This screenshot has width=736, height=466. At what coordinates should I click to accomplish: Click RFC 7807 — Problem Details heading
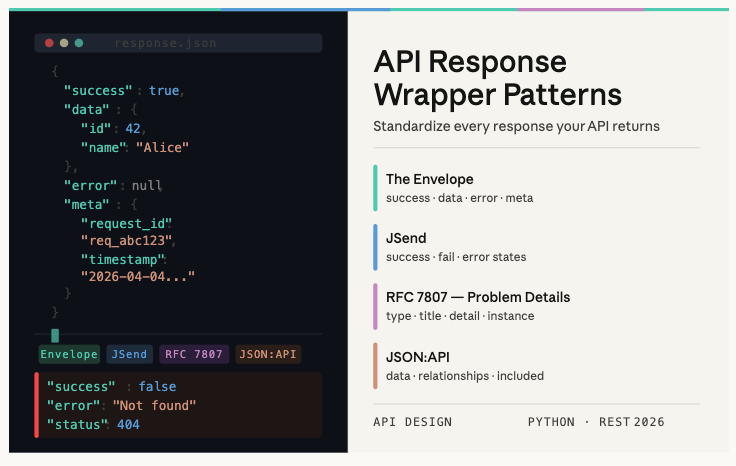pos(478,297)
